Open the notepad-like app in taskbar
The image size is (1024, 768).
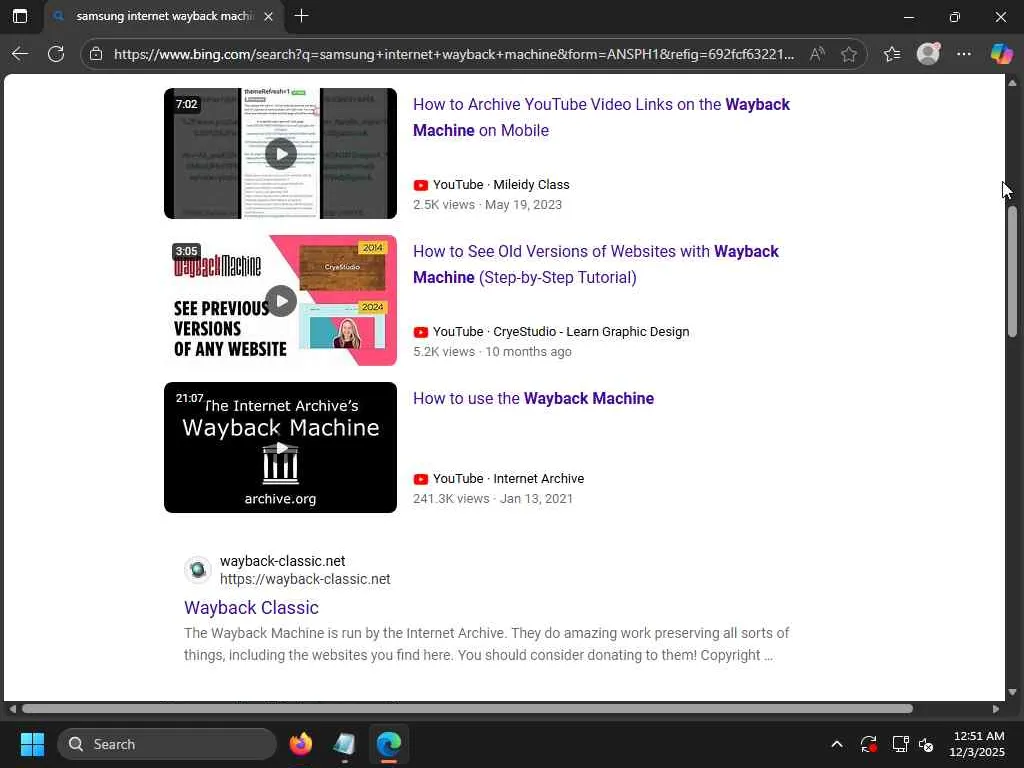click(x=344, y=744)
